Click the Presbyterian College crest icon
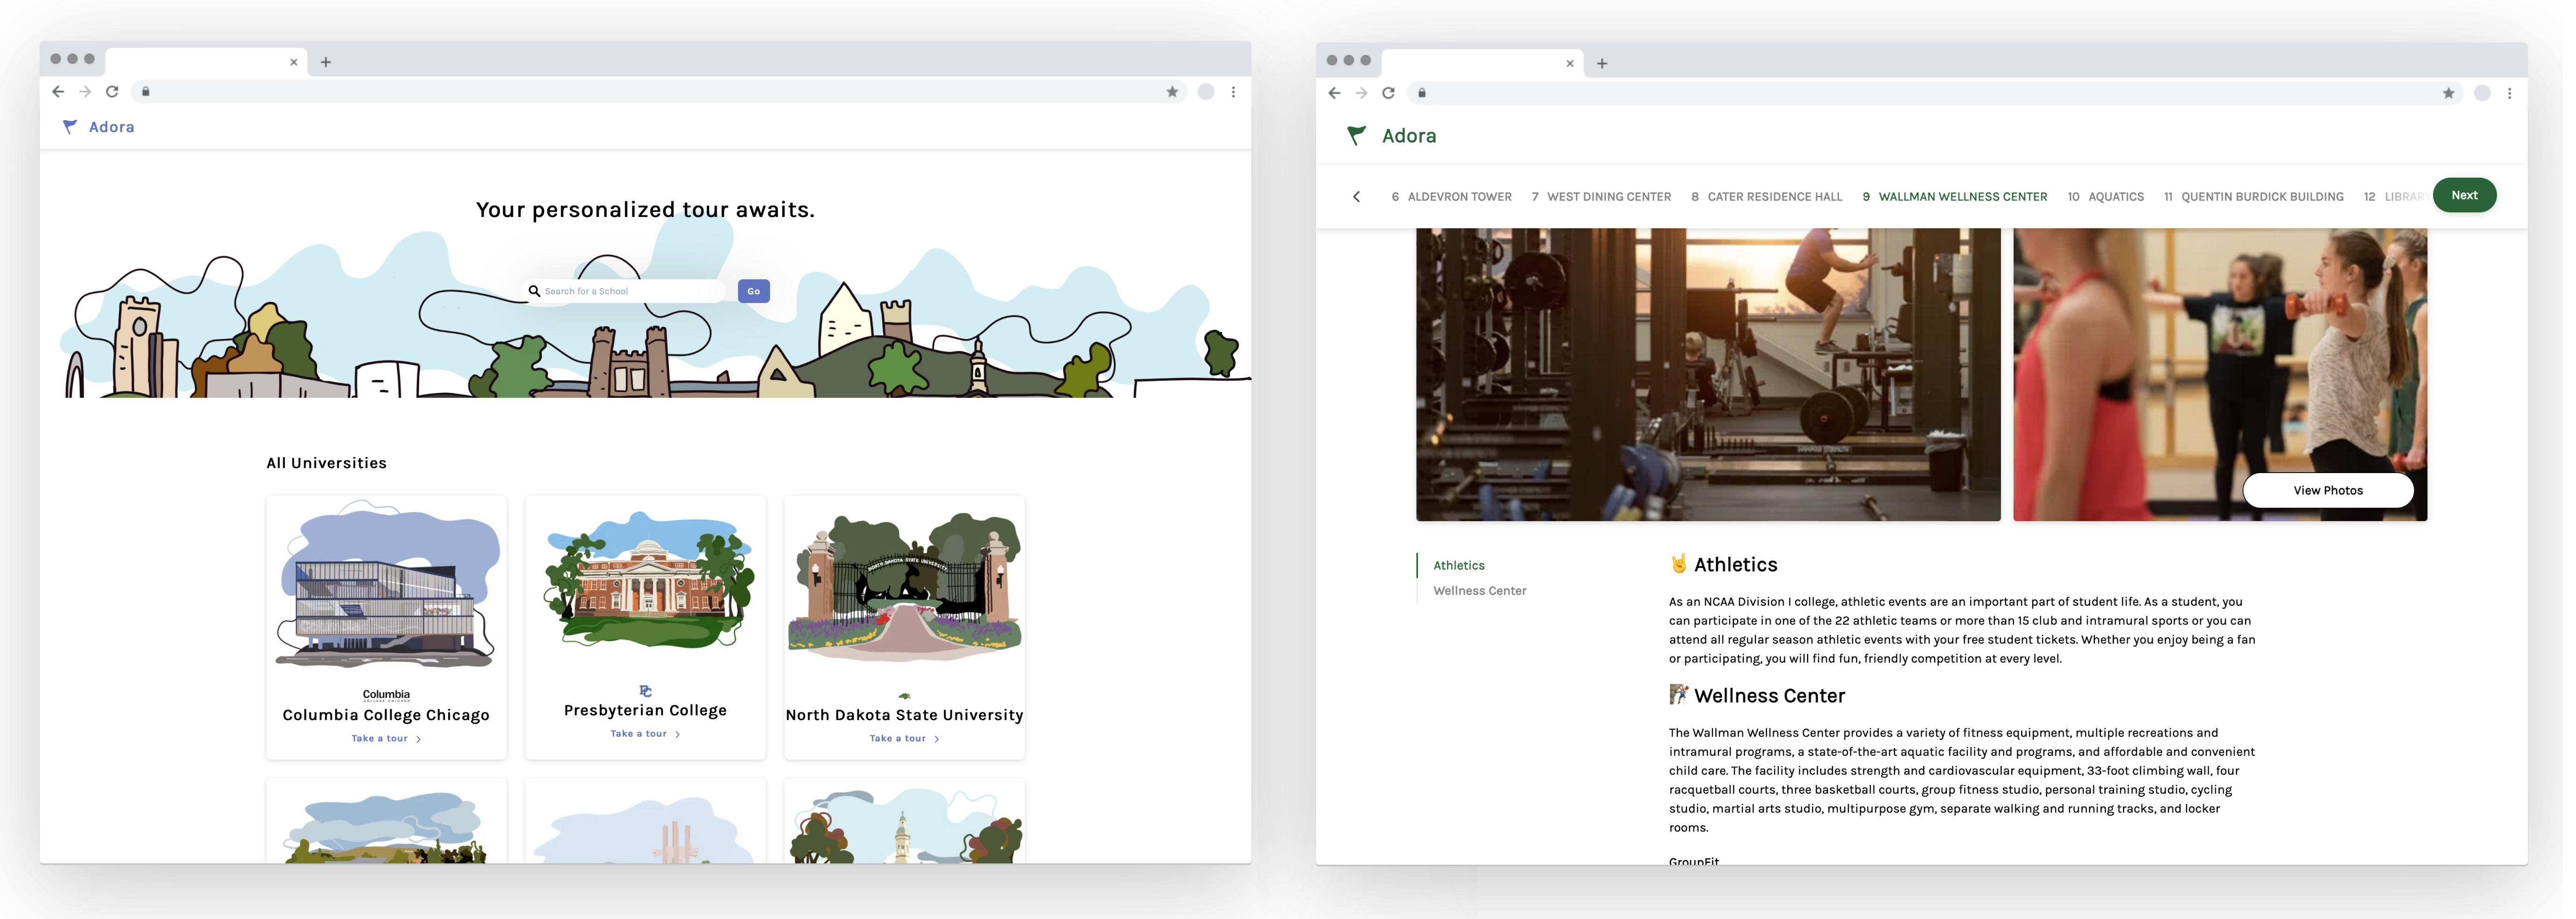The width and height of the screenshot is (2576, 919). pos(645,691)
